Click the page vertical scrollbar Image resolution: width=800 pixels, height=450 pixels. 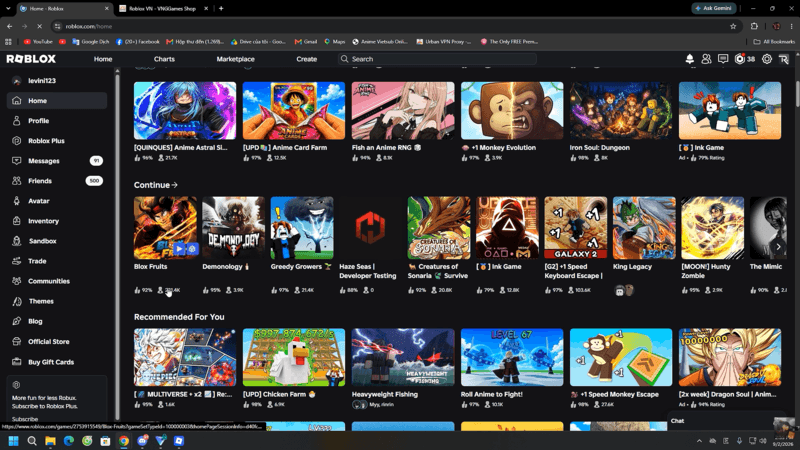797,94
